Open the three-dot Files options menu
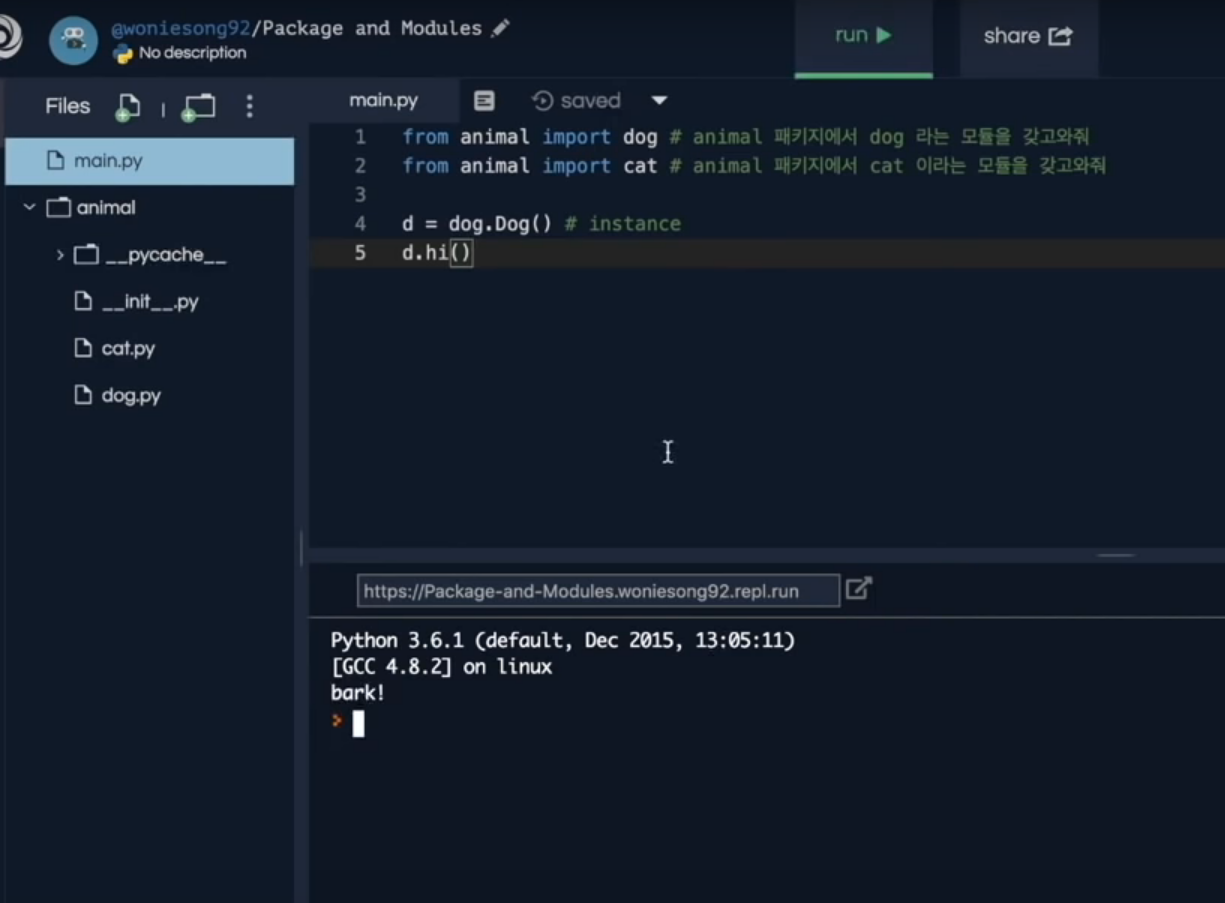Viewport: 1225px width, 903px height. coord(249,106)
